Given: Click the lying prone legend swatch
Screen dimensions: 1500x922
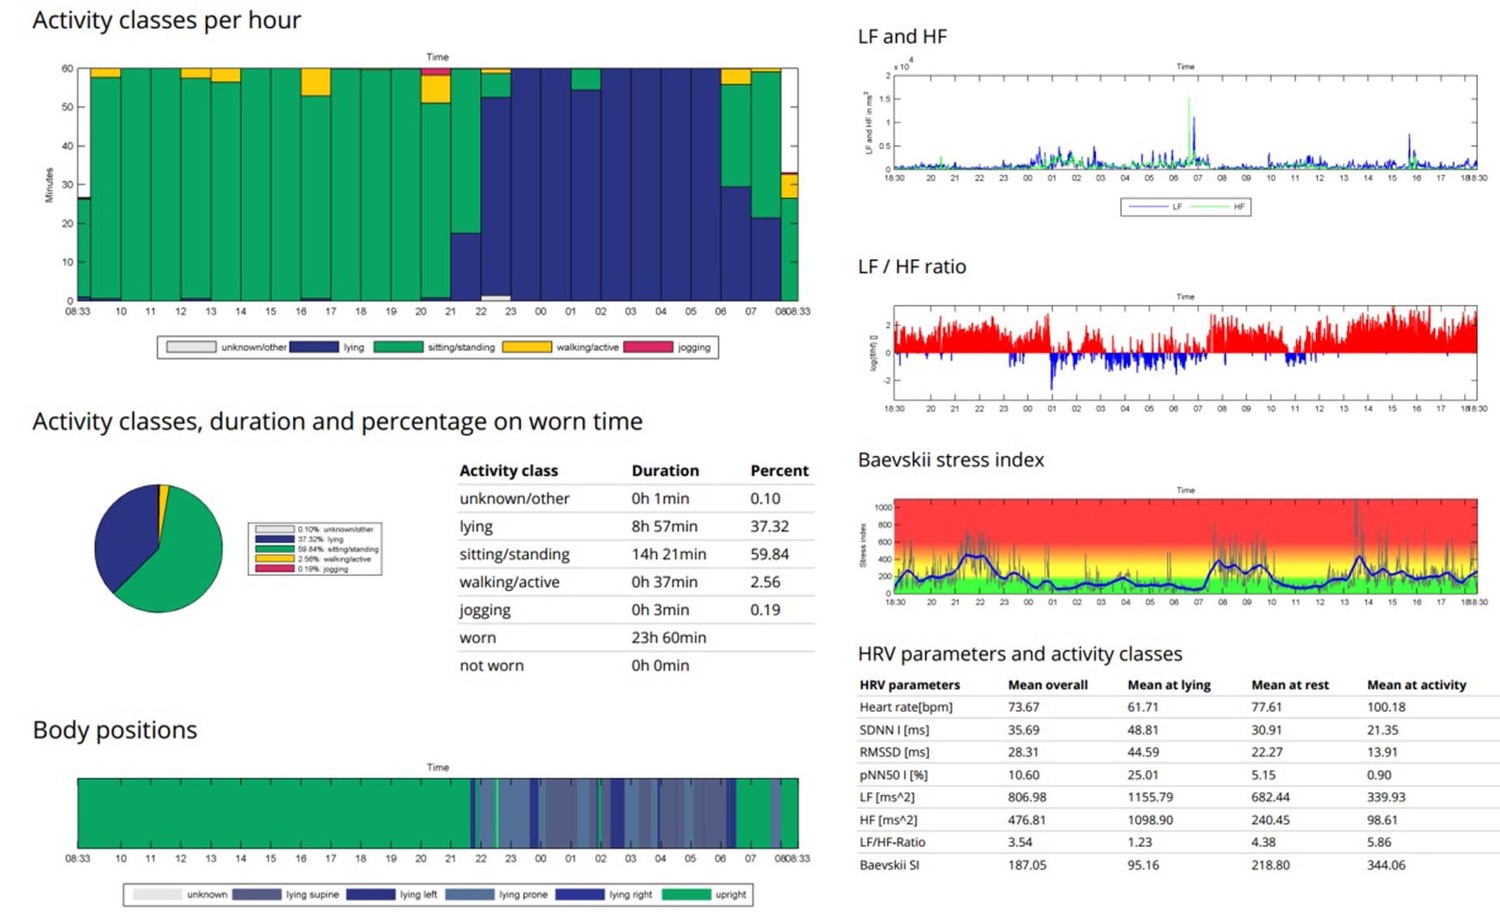Looking at the screenshot, I should [470, 894].
